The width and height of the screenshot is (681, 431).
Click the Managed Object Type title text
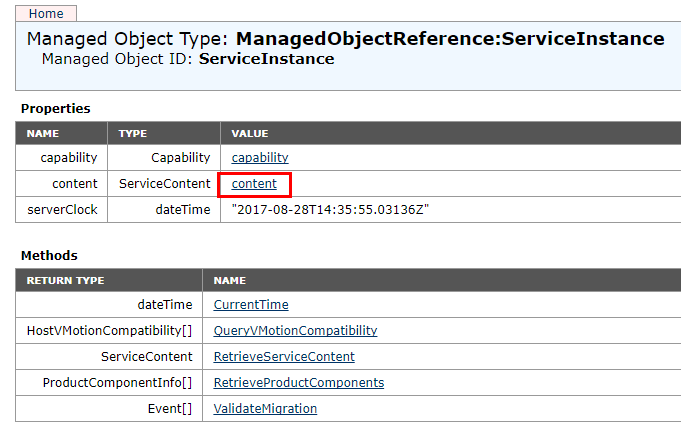pyautogui.click(x=345, y=39)
